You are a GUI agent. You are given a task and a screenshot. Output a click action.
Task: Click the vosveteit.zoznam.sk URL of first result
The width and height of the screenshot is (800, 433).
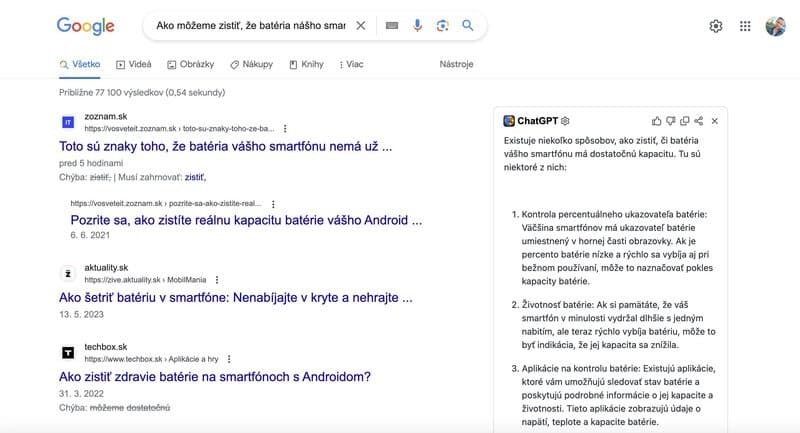tap(179, 129)
